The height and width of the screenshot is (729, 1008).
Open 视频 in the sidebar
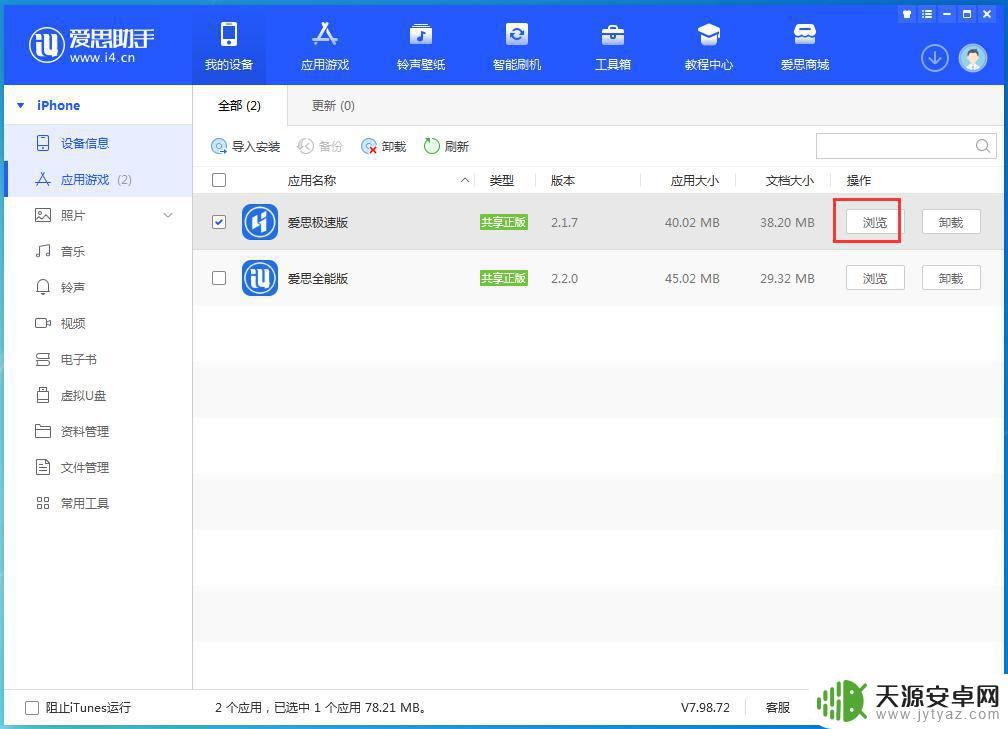click(x=72, y=323)
